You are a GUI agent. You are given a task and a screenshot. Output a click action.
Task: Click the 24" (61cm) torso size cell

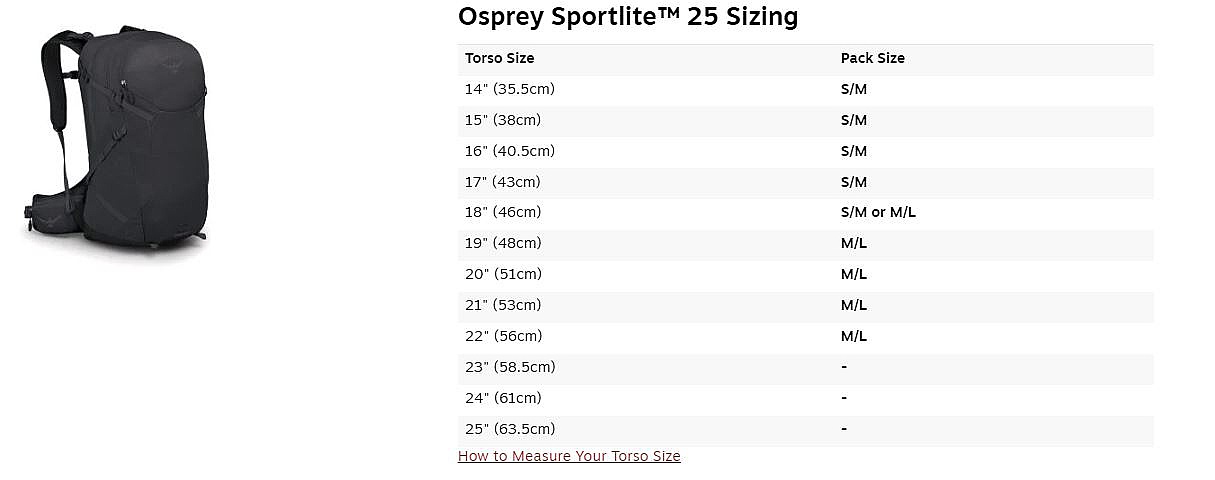click(x=502, y=398)
